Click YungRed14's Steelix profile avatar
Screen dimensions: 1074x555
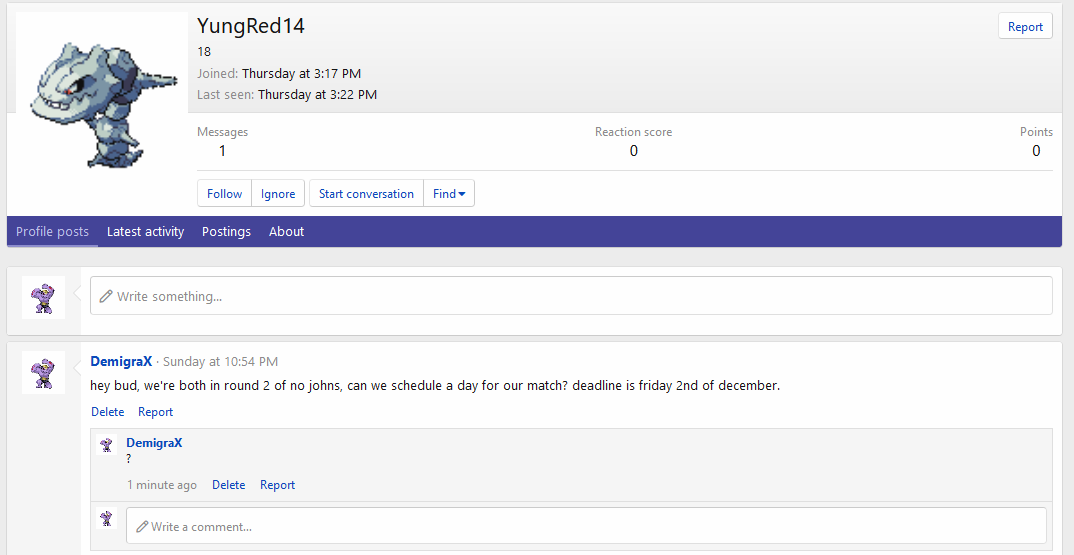[102, 97]
